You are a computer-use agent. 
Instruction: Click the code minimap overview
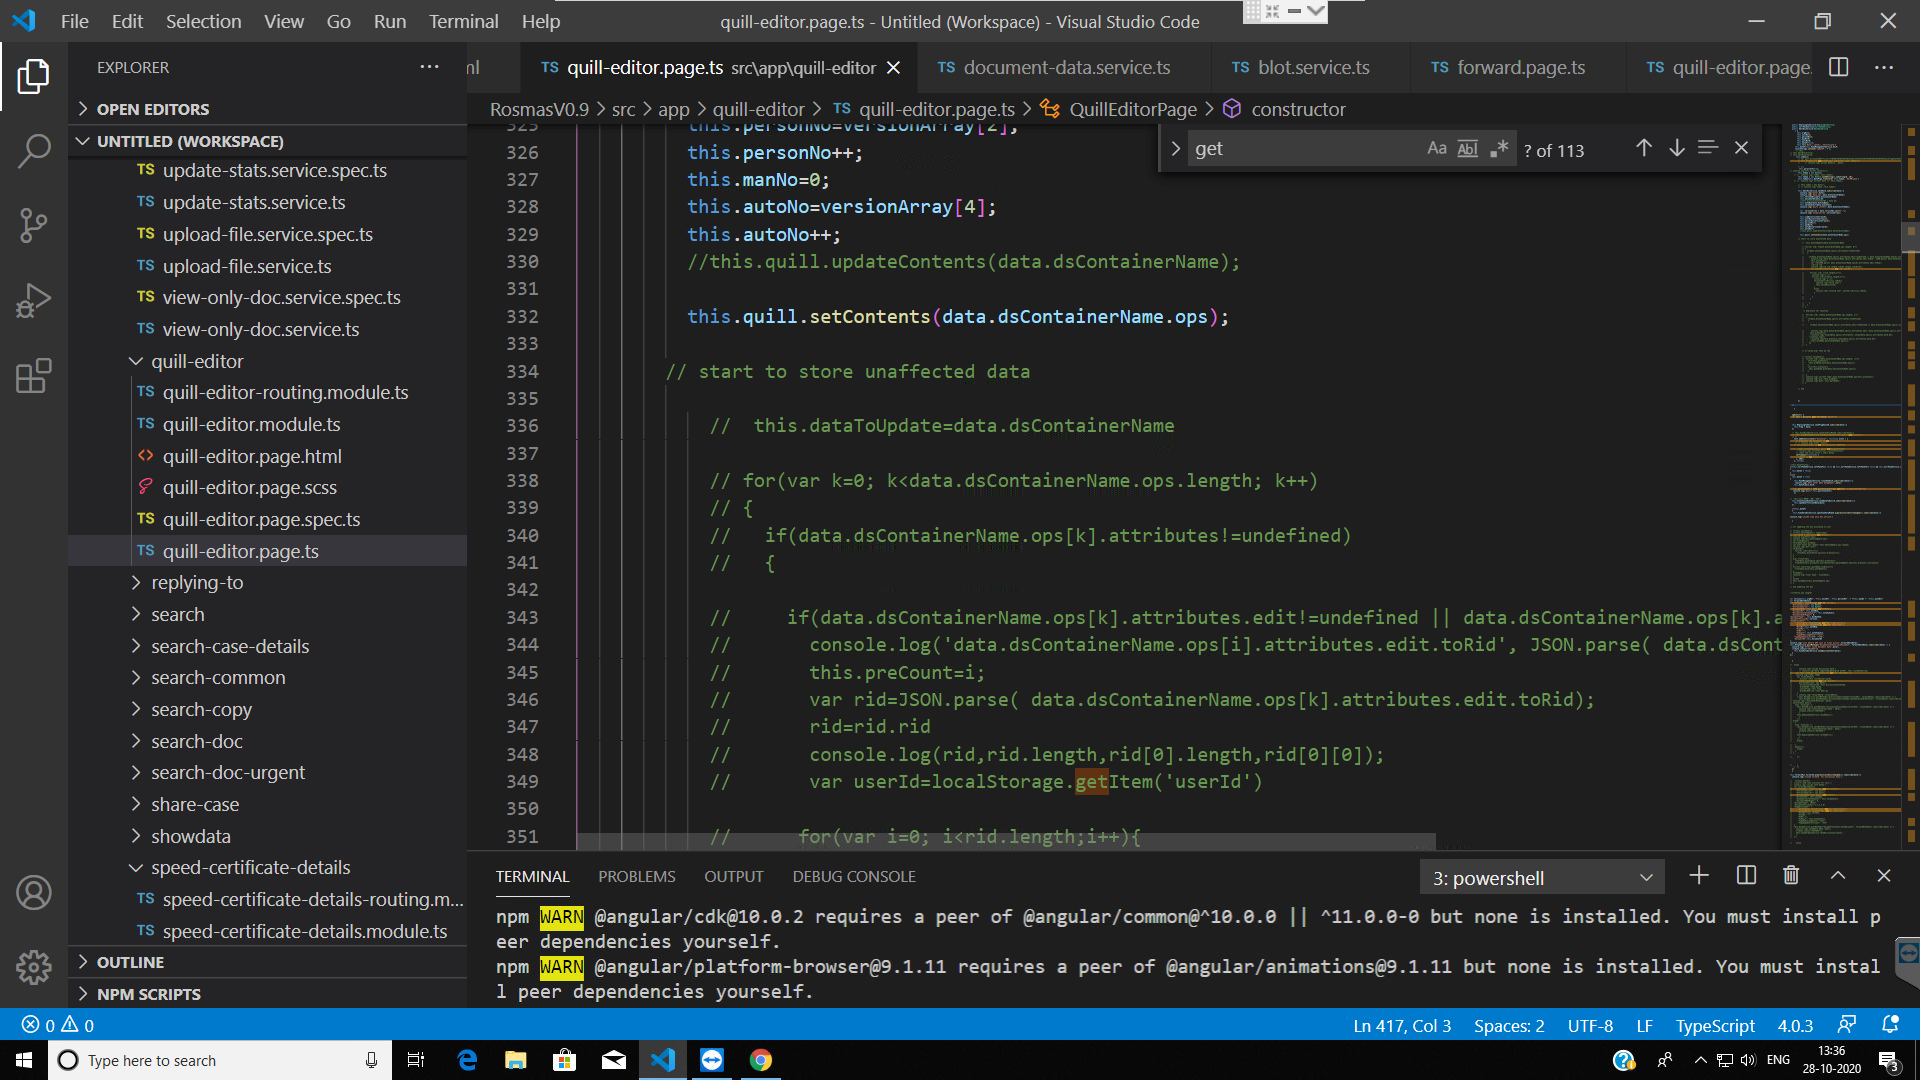point(1843,485)
